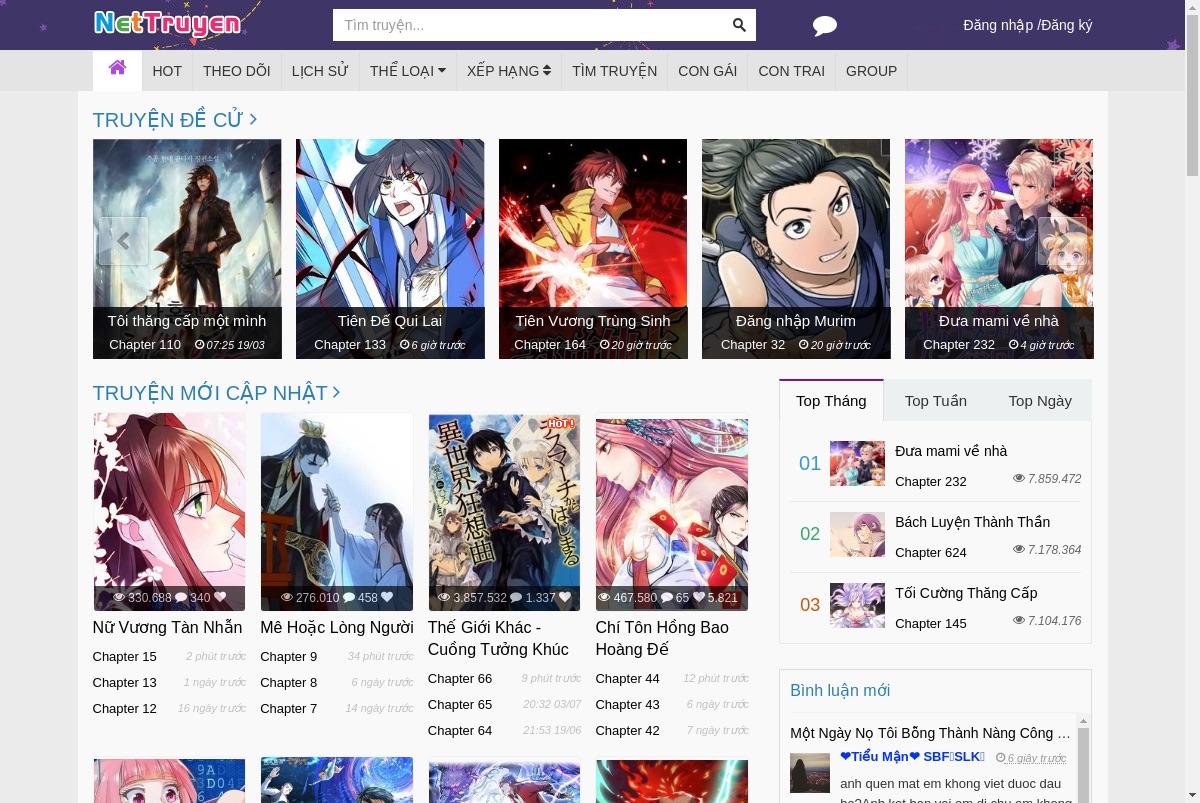Click next arrow on featured carousel
This screenshot has height=803, width=1200.
[x=1062, y=241]
